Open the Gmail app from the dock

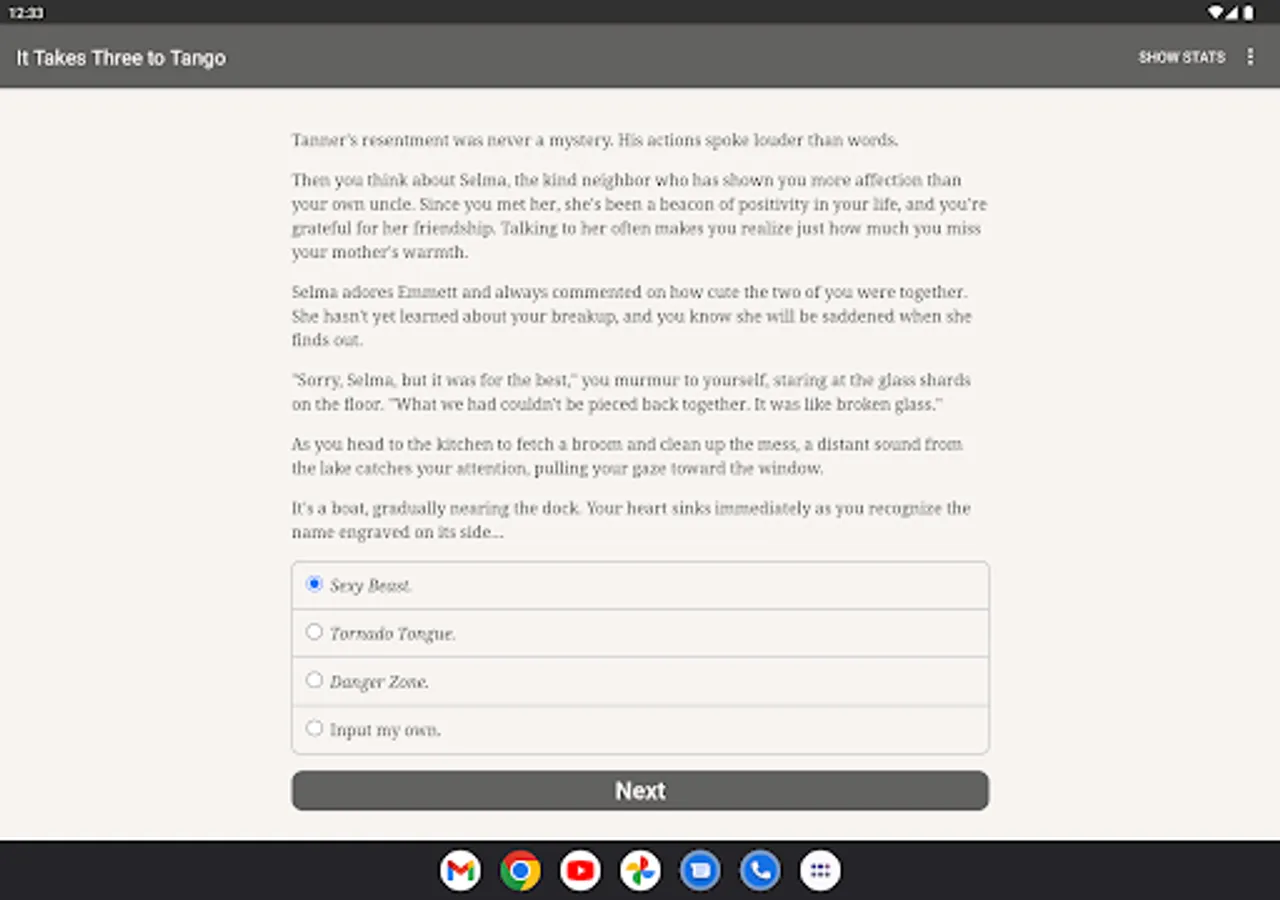click(460, 870)
